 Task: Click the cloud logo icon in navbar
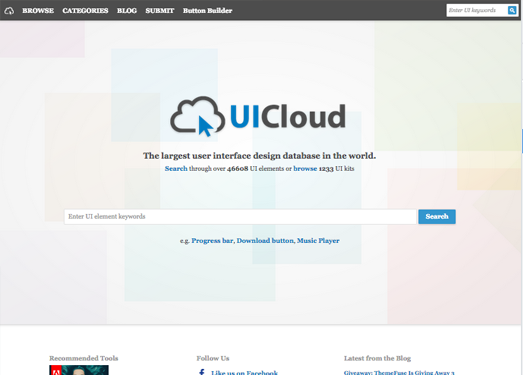point(9,11)
